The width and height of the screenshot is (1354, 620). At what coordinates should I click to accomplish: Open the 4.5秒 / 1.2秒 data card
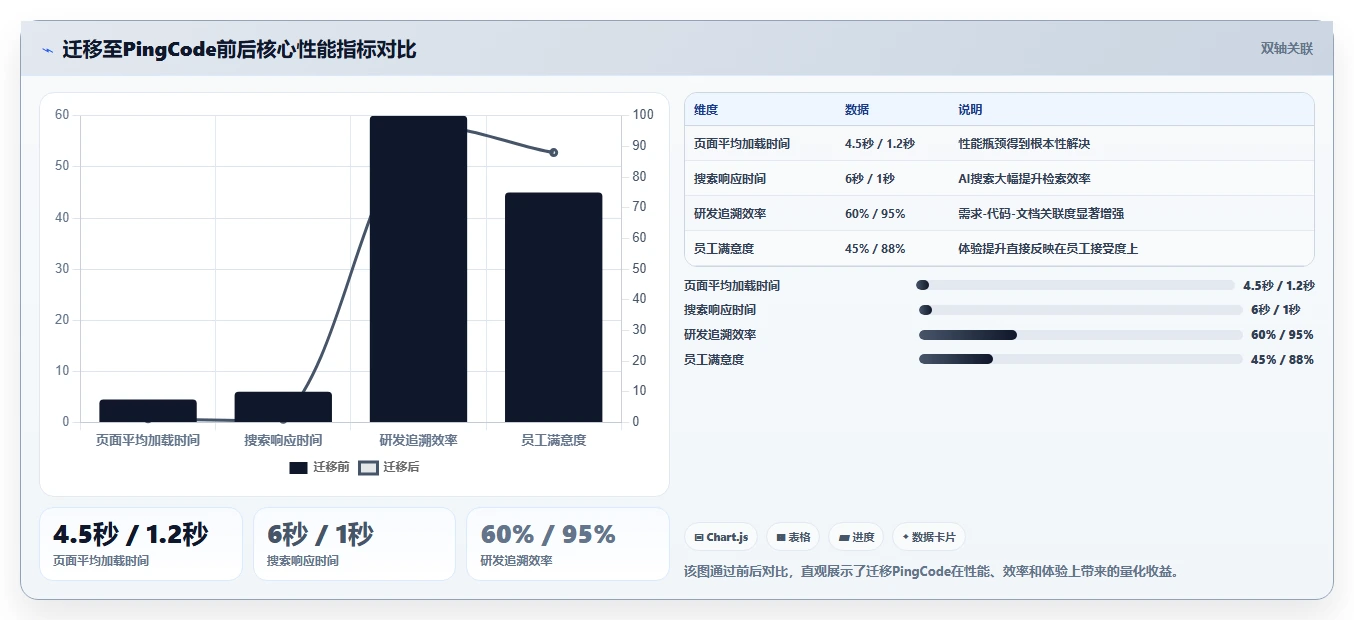pos(141,544)
